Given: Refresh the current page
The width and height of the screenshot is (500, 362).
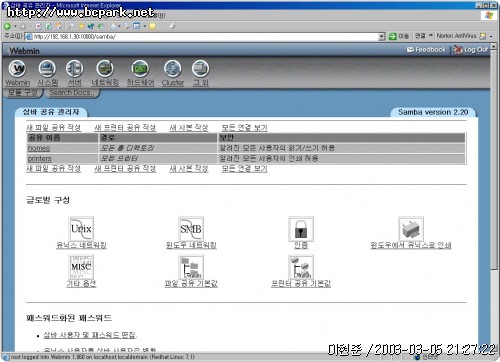Looking at the screenshot, I should (48, 26).
